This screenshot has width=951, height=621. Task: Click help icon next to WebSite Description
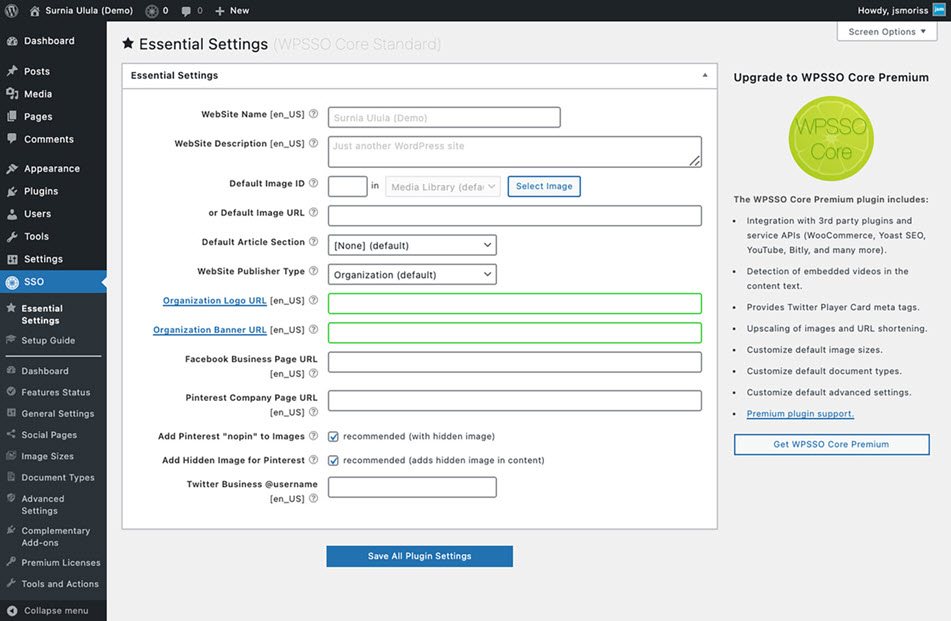click(x=313, y=143)
